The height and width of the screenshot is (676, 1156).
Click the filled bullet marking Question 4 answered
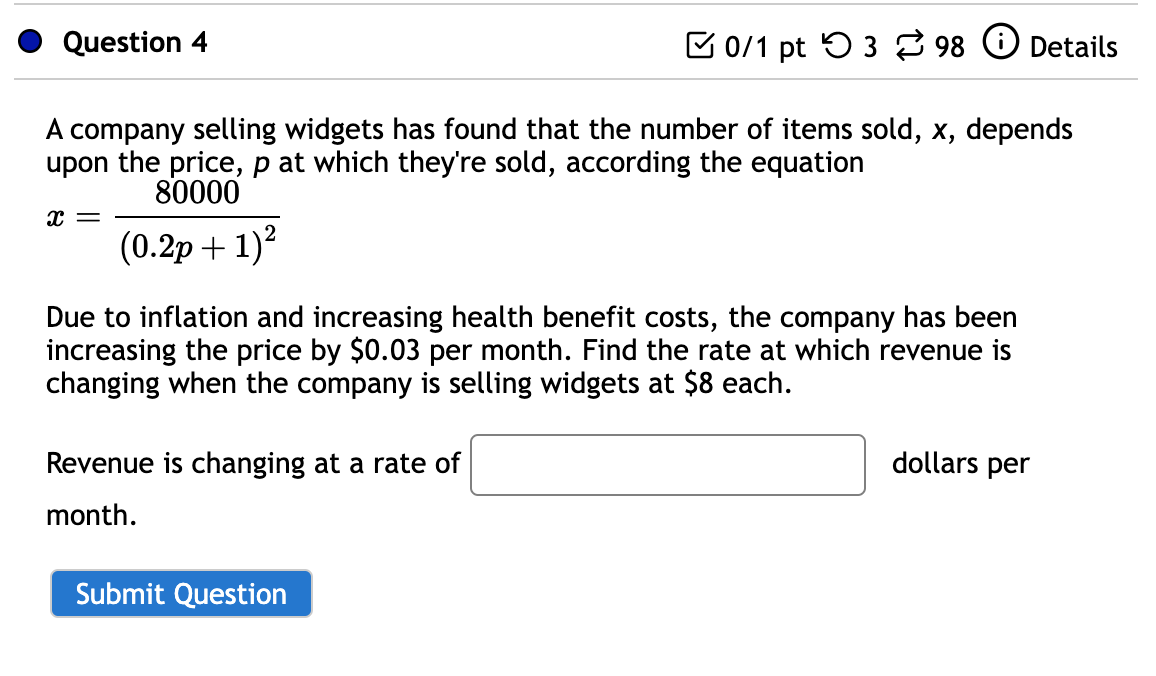pyautogui.click(x=30, y=42)
